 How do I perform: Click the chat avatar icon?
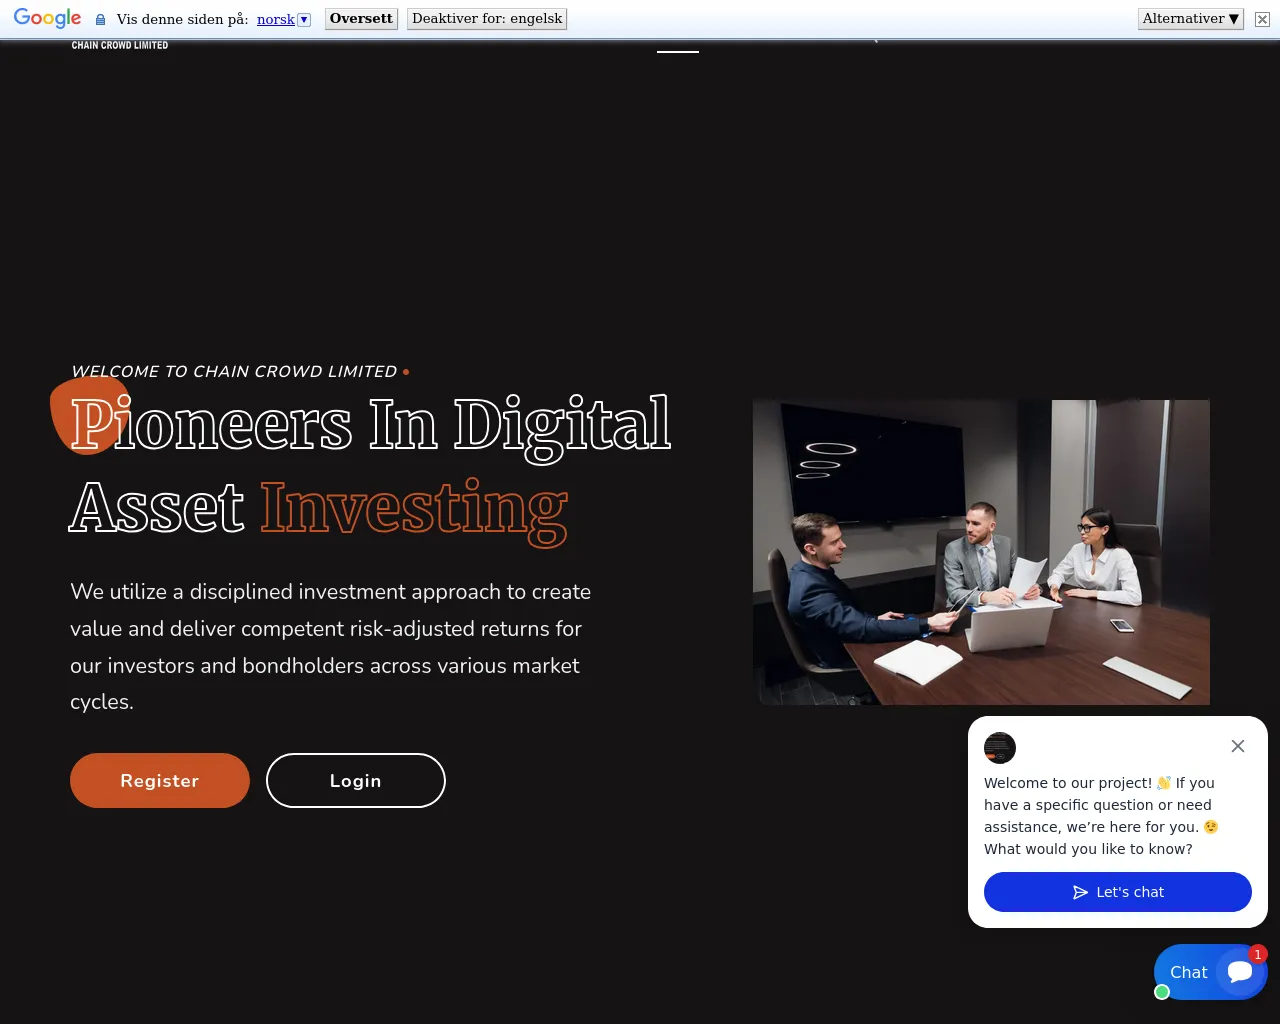click(1000, 748)
